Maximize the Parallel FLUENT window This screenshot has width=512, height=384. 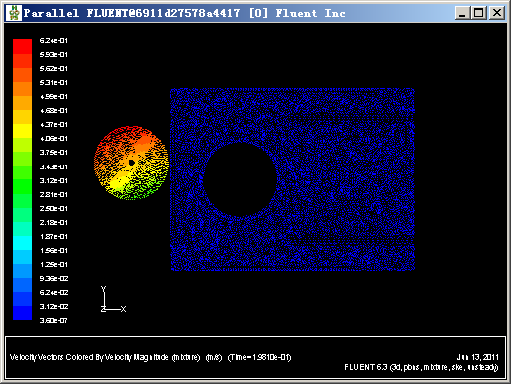pos(479,13)
